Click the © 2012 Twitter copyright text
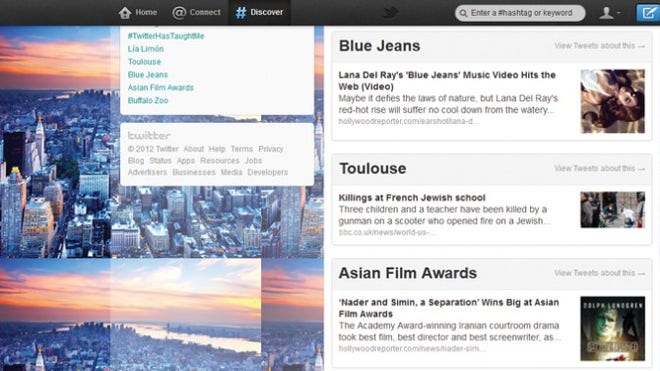This screenshot has width=660, height=371. (x=153, y=149)
